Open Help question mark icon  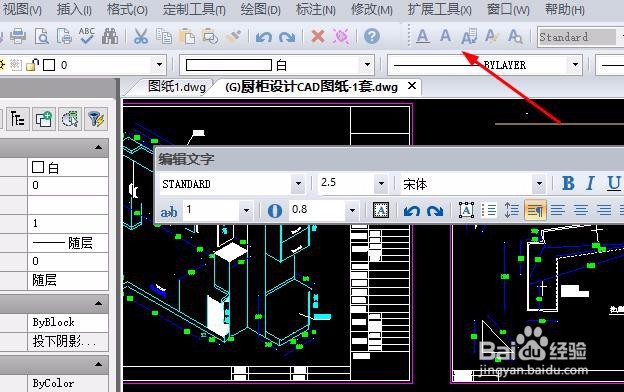[x=372, y=37]
